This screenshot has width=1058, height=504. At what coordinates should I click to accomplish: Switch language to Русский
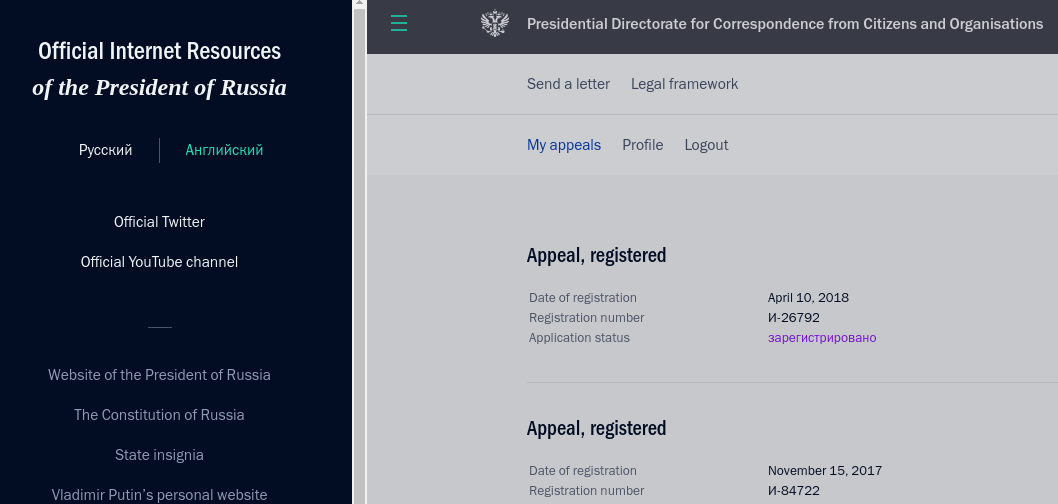tap(105, 150)
